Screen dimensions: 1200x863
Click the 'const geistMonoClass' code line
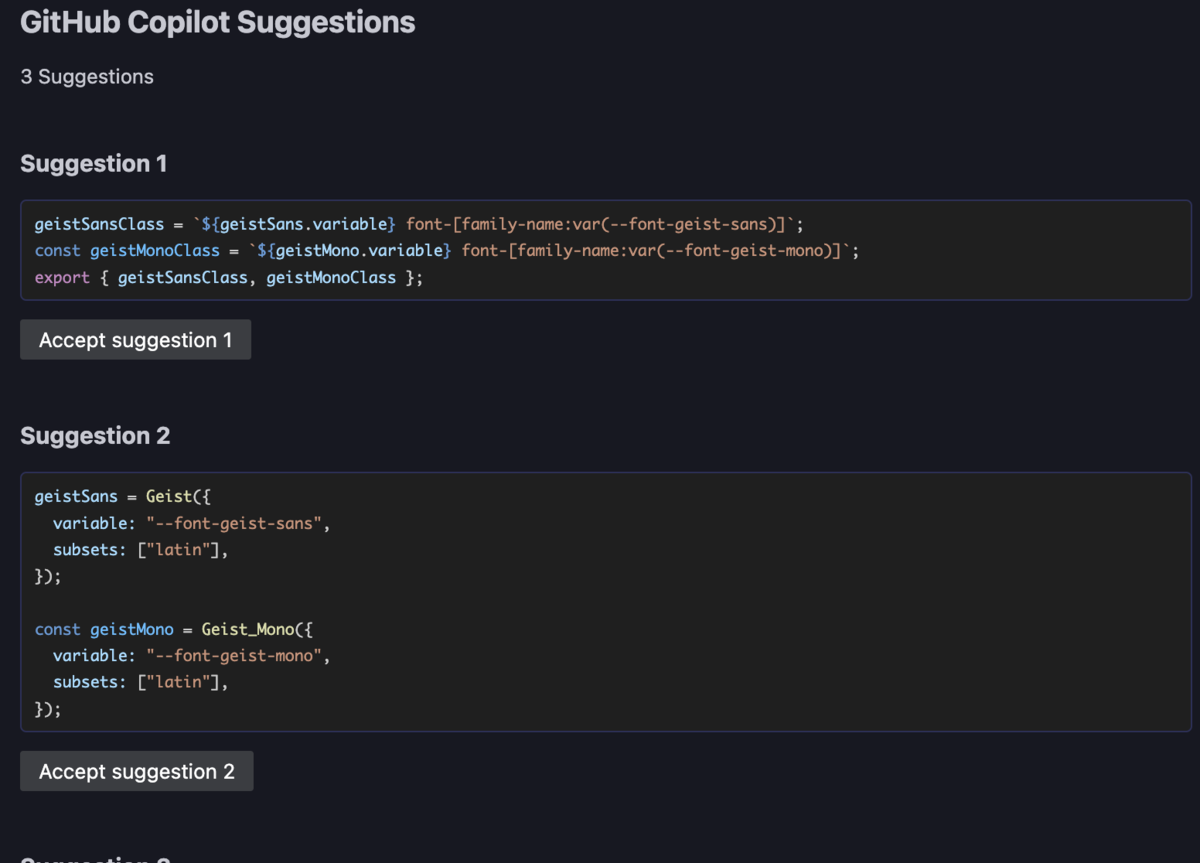[x=447, y=250]
